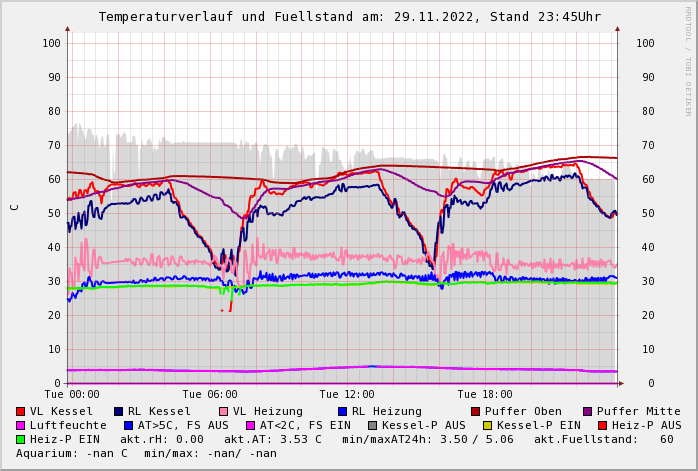The width and height of the screenshot is (698, 471).
Task: Click the 'Puffer Oben' legend label
Action: 524,411
